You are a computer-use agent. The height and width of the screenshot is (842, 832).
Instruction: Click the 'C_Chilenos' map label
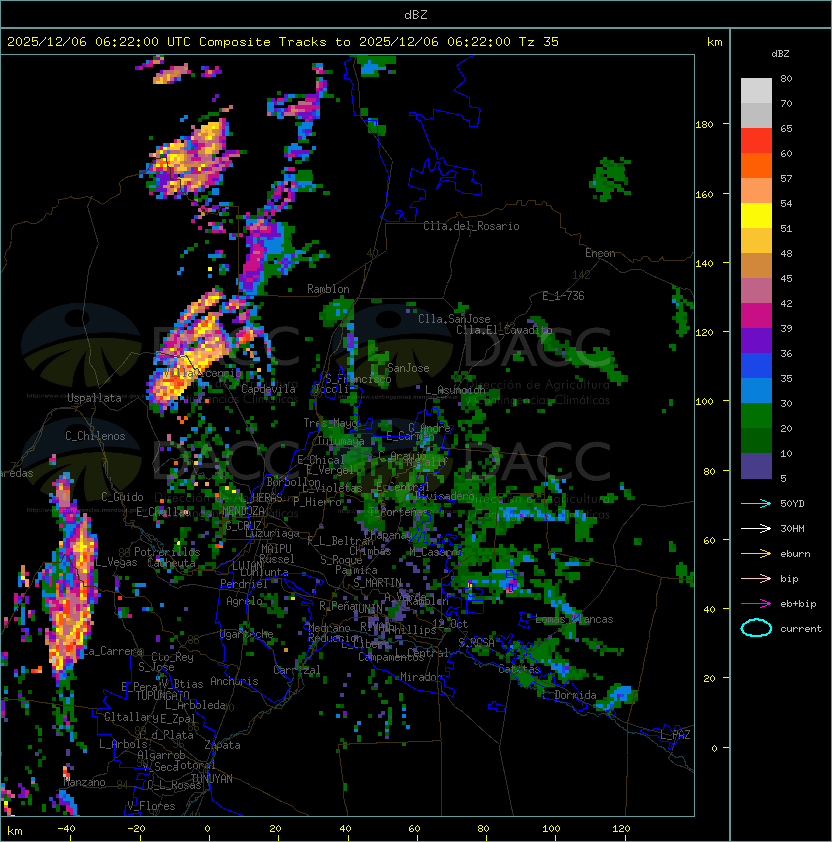click(95, 436)
